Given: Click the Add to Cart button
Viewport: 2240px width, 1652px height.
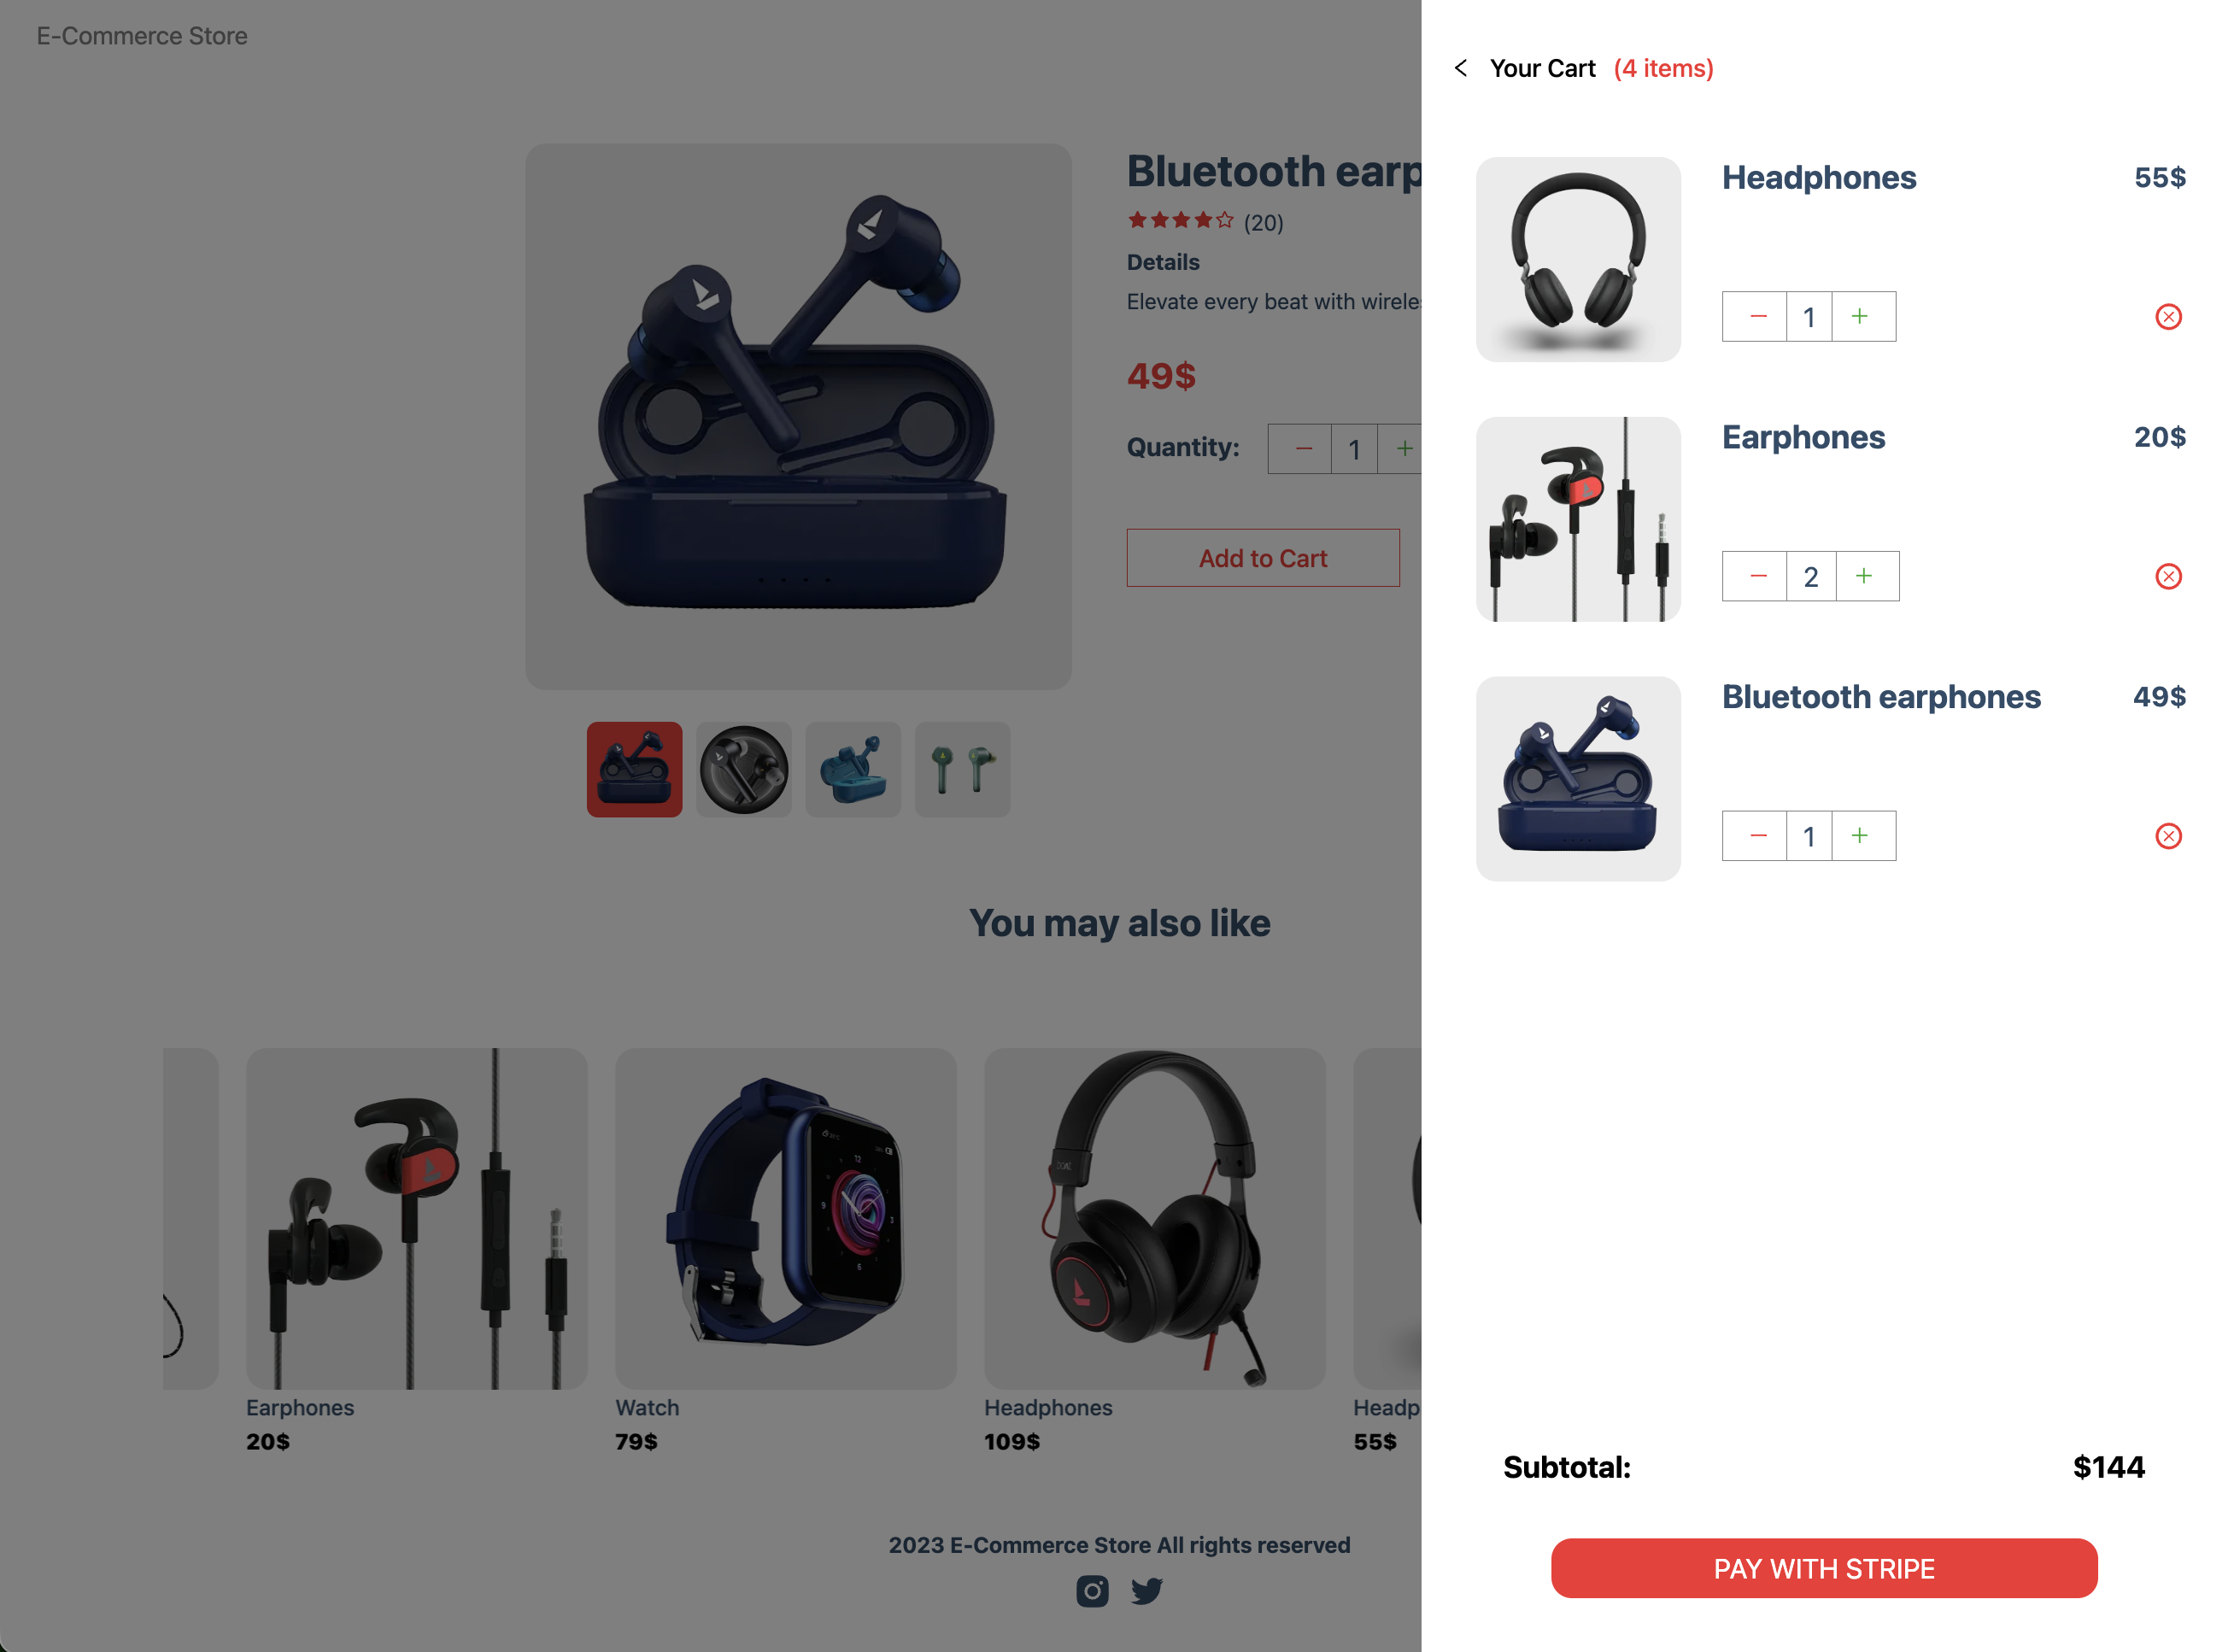Looking at the screenshot, I should [x=1263, y=558].
